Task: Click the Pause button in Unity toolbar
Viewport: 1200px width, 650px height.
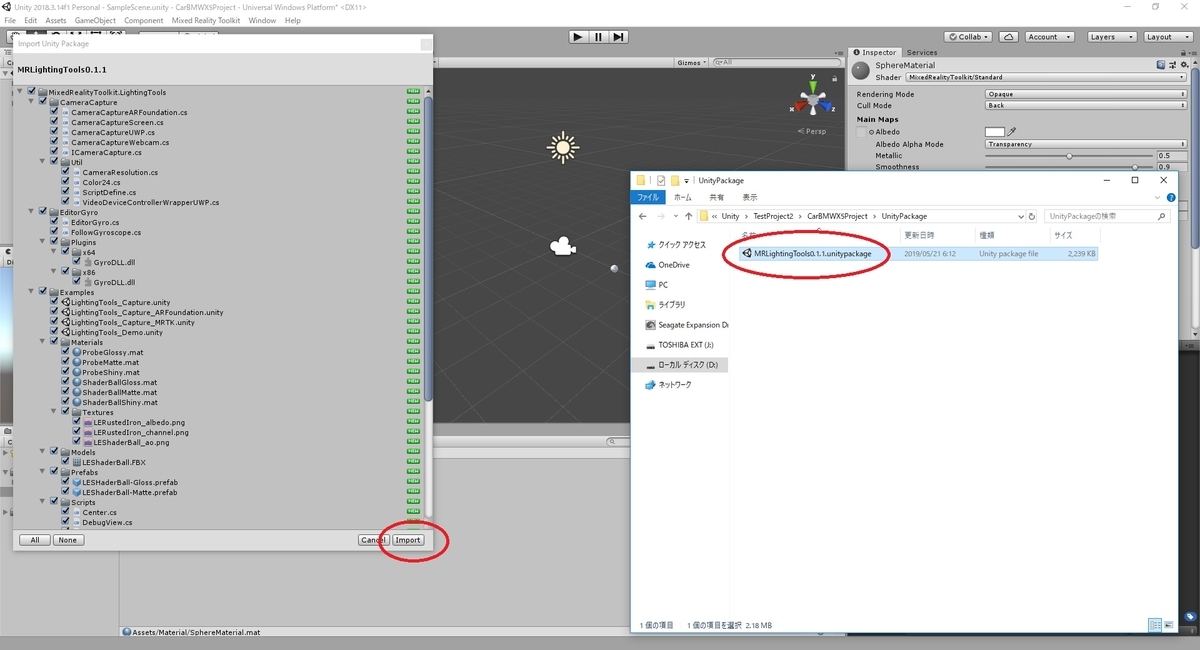Action: coord(598,37)
